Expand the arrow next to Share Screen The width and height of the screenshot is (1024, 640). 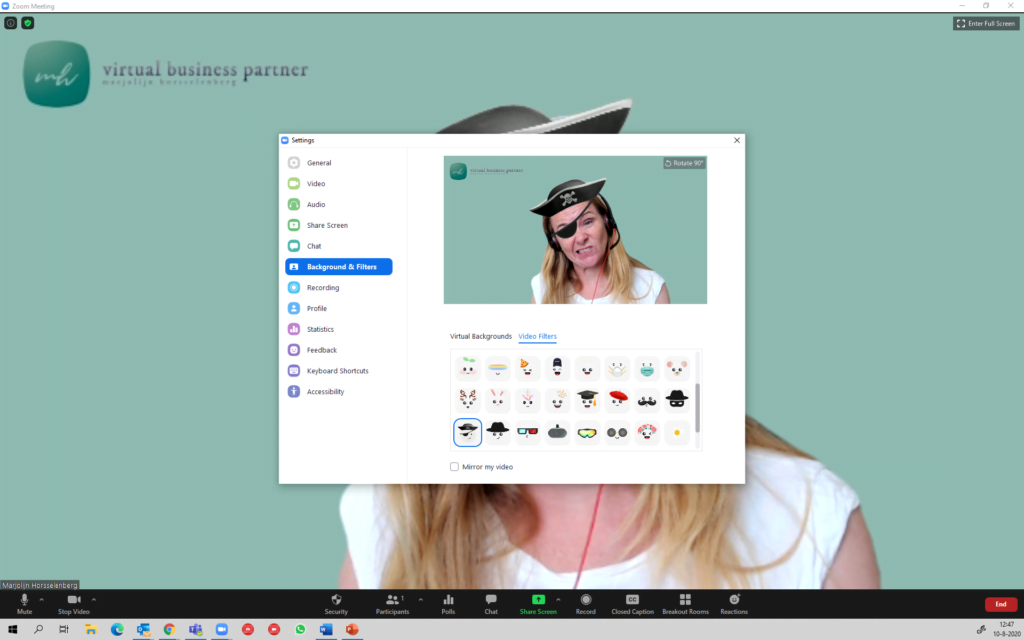pyautogui.click(x=558, y=599)
